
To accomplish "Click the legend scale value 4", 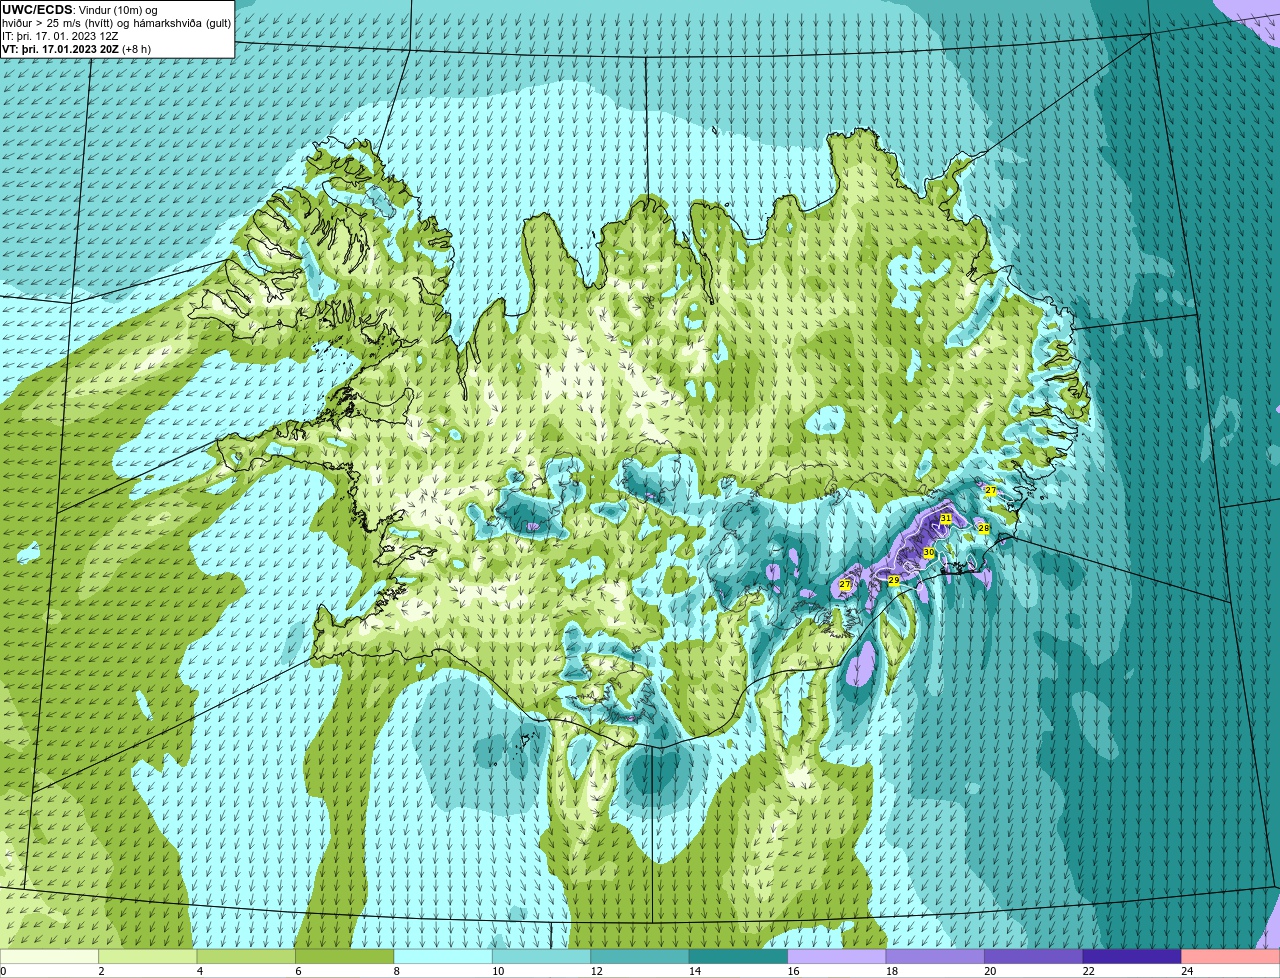I will click(x=199, y=970).
